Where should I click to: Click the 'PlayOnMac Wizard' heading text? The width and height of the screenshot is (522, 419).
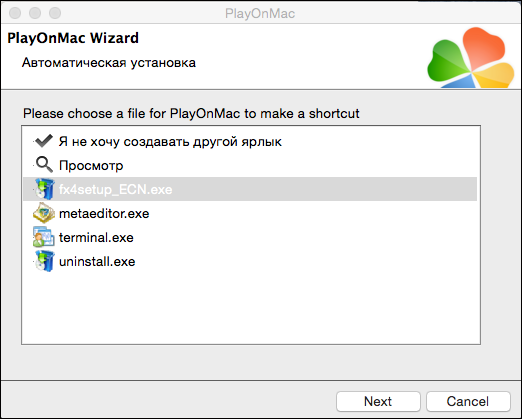click(73, 38)
